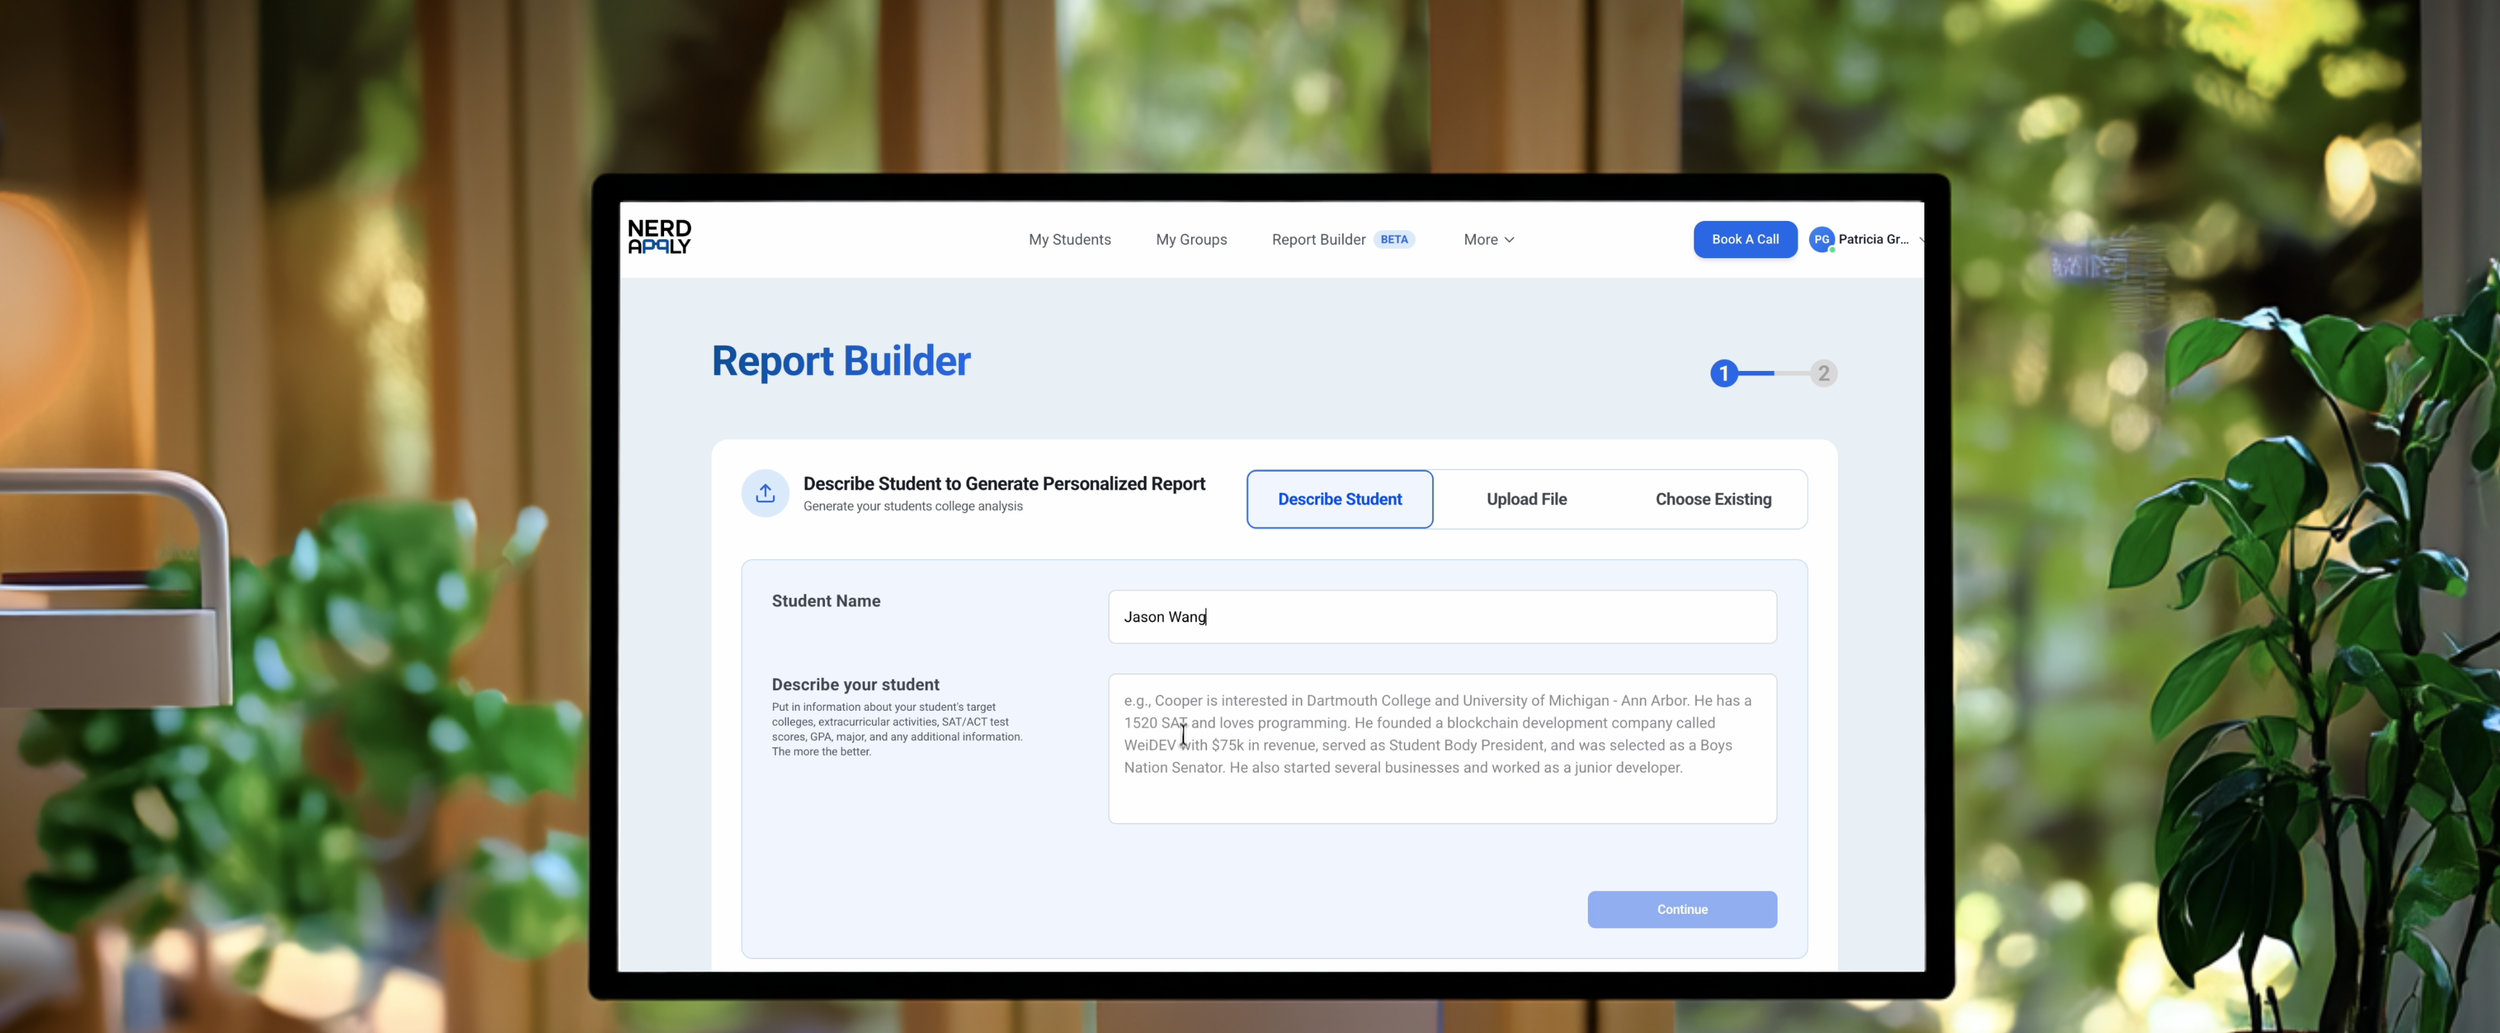
Task: Navigate to My Groups
Action: [1191, 239]
